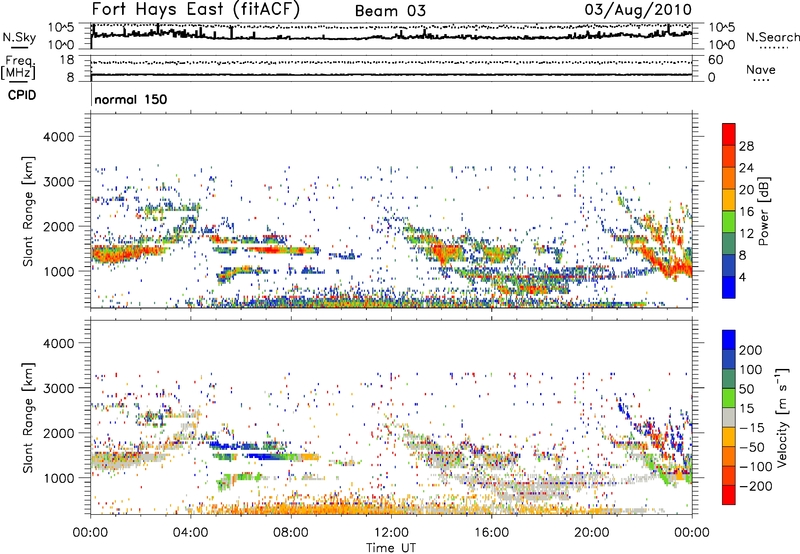Click the 'Freq. [MHz]' label
The height and width of the screenshot is (554, 800).
[18, 67]
